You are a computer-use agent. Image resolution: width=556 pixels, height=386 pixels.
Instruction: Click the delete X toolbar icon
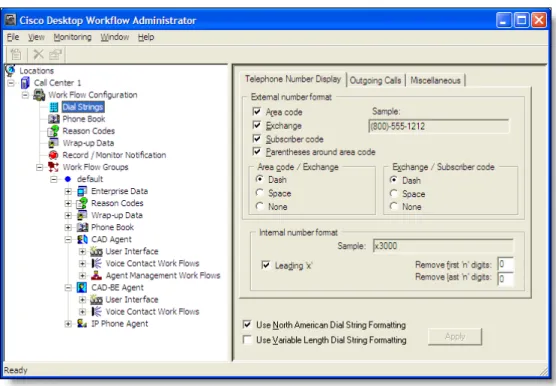pos(38,54)
